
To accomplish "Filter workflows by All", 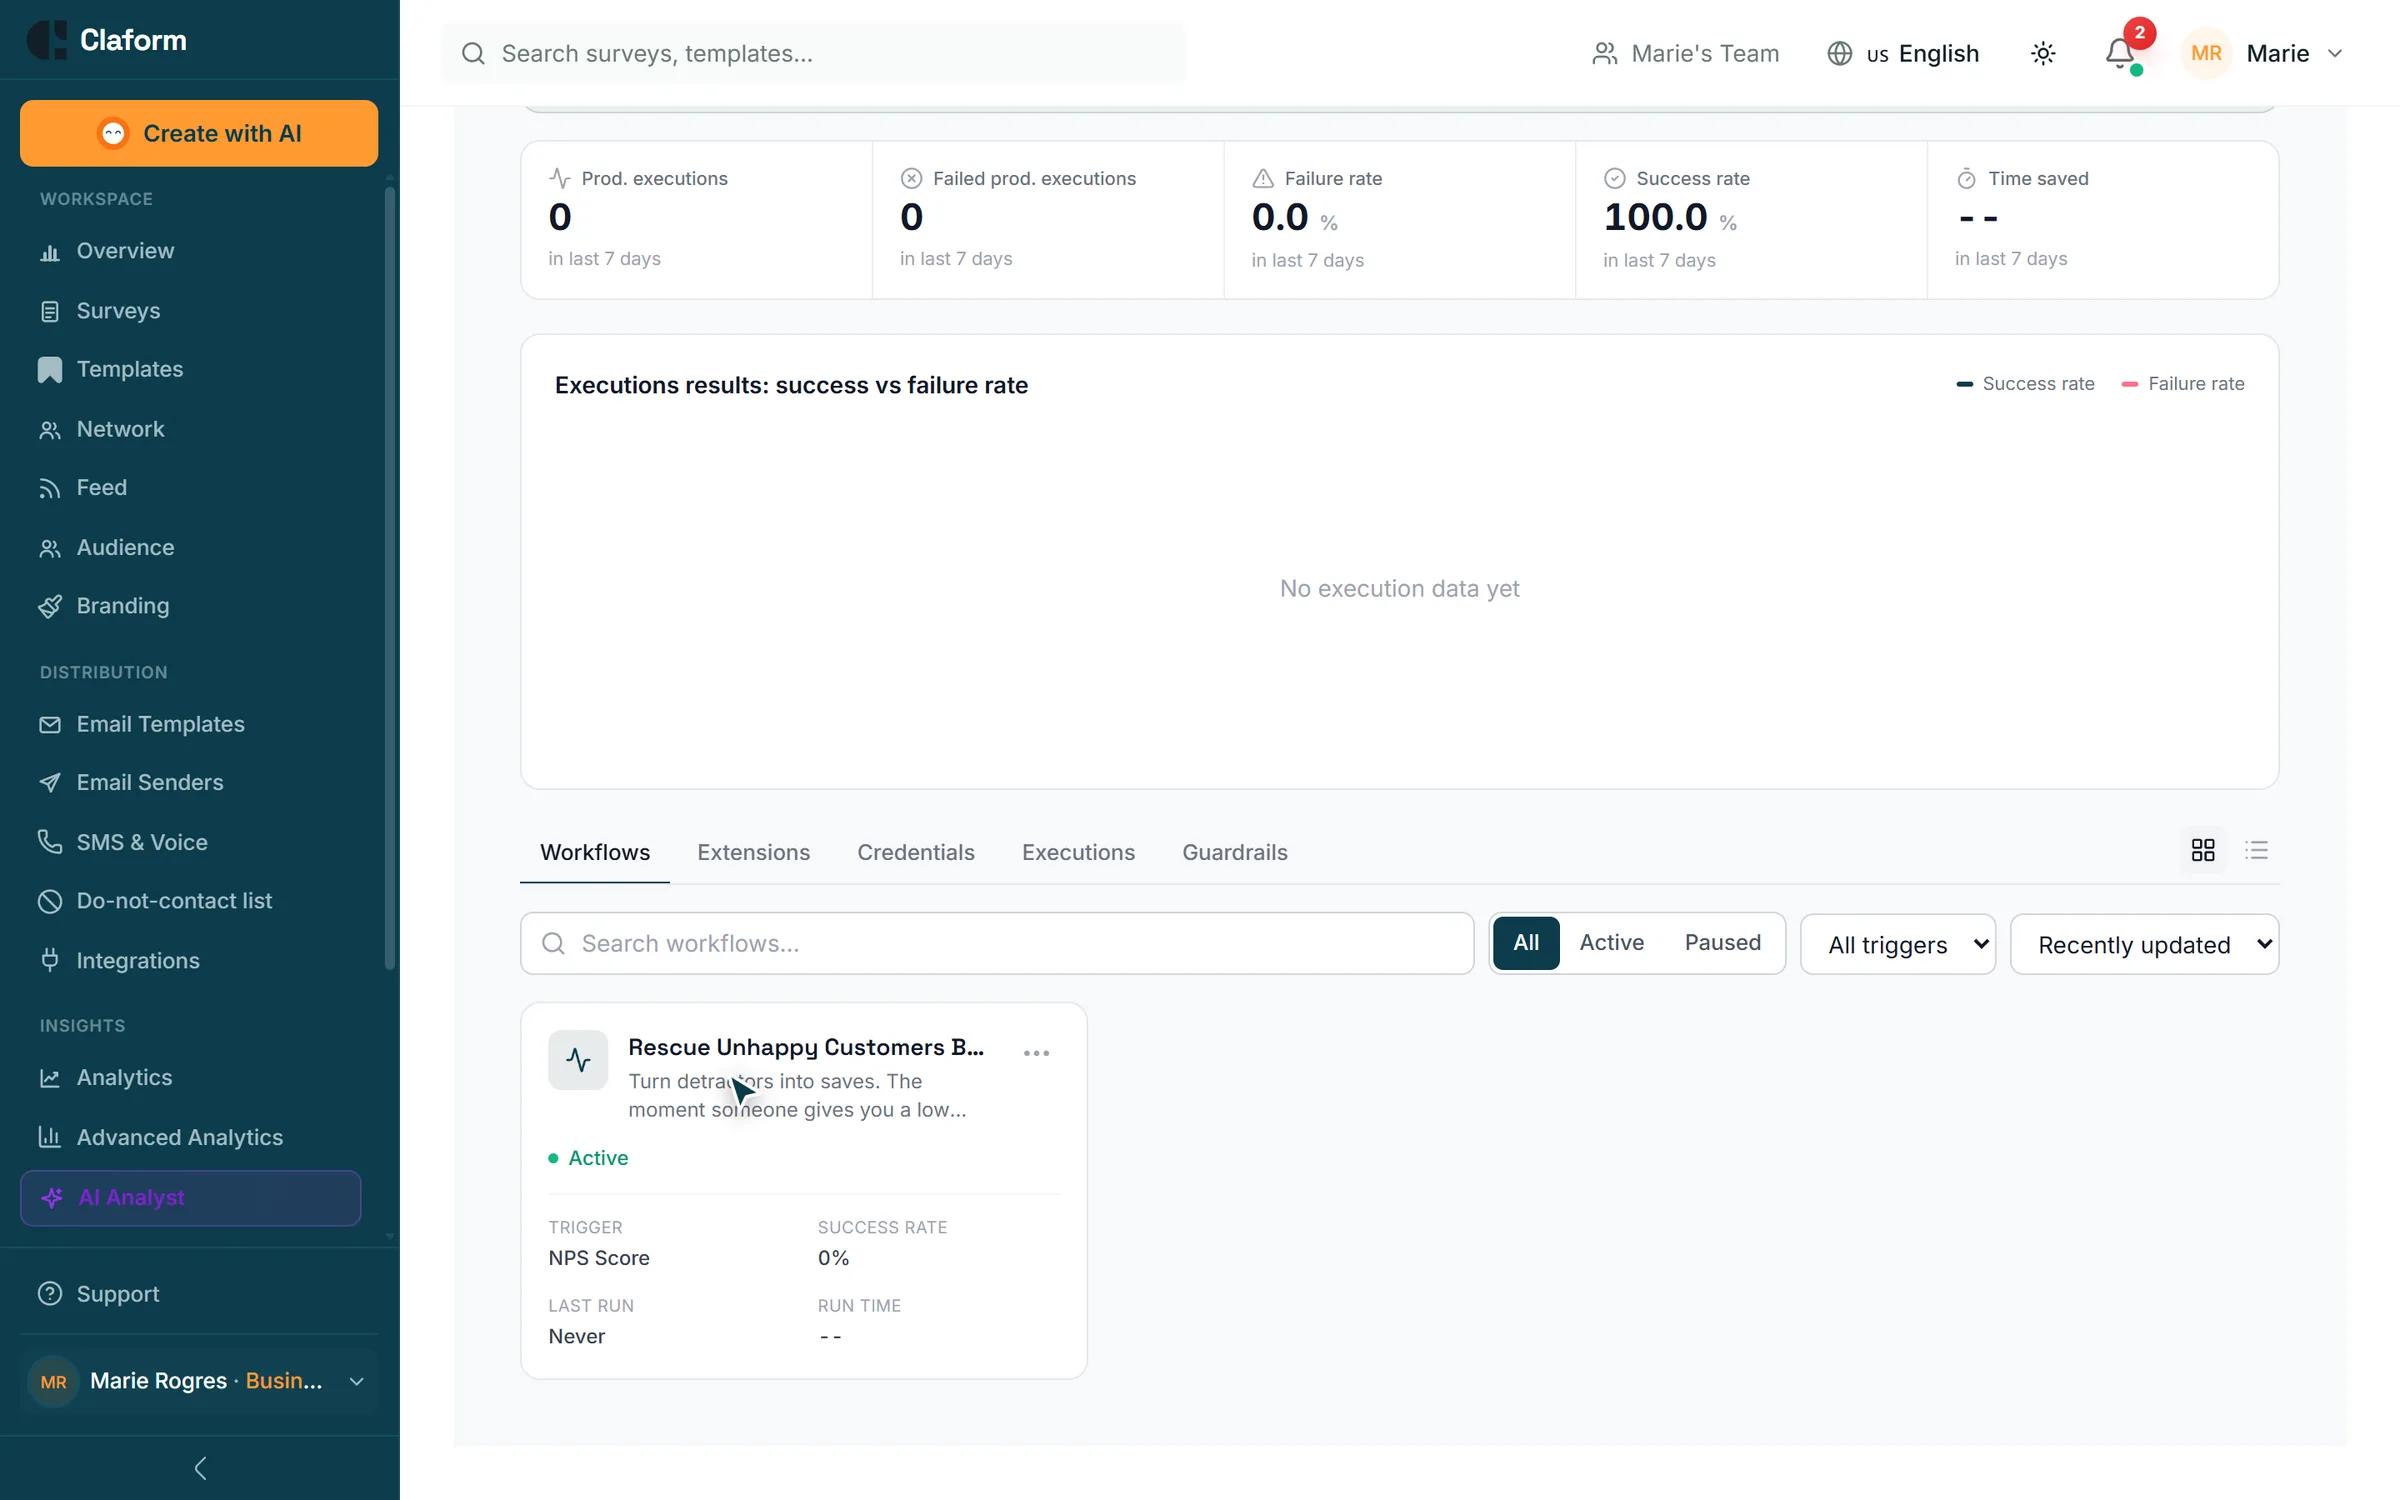I will click(1526, 943).
